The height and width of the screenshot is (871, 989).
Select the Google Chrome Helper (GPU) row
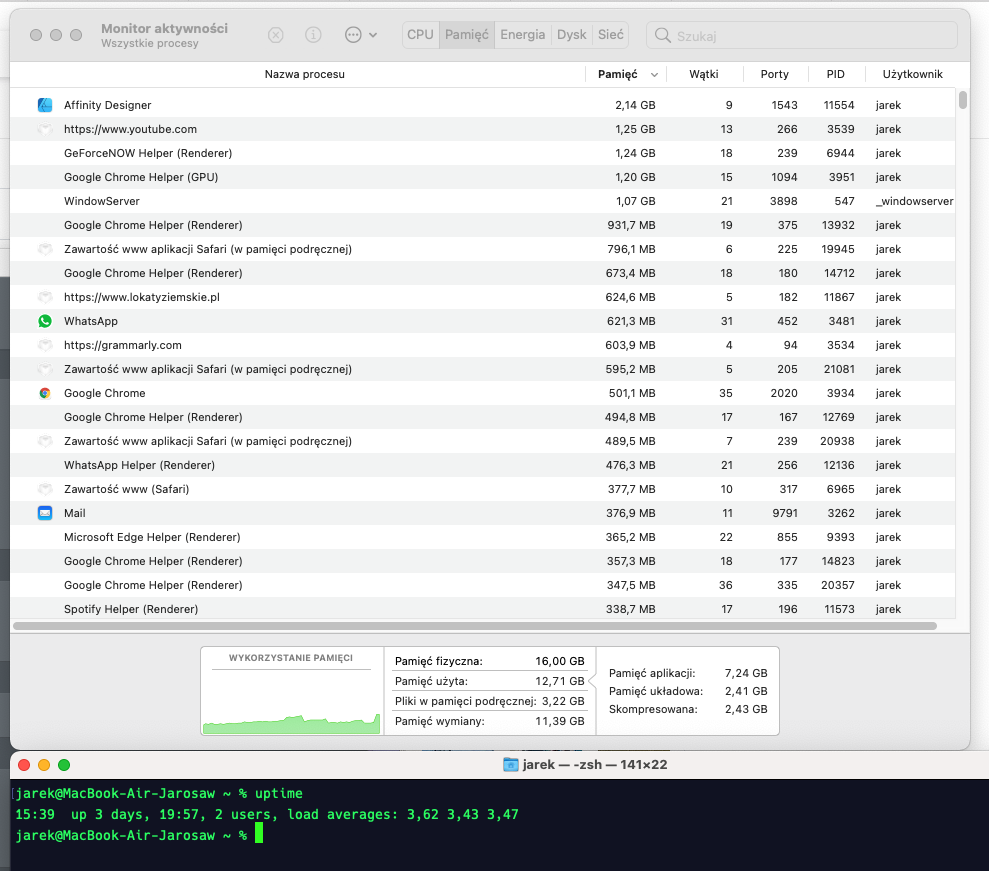[483, 177]
